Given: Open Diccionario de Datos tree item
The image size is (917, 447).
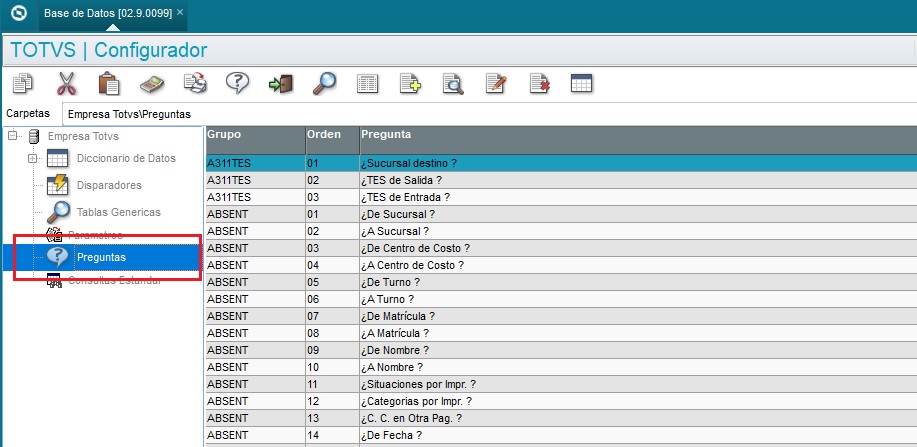Looking at the screenshot, I should (x=126, y=158).
